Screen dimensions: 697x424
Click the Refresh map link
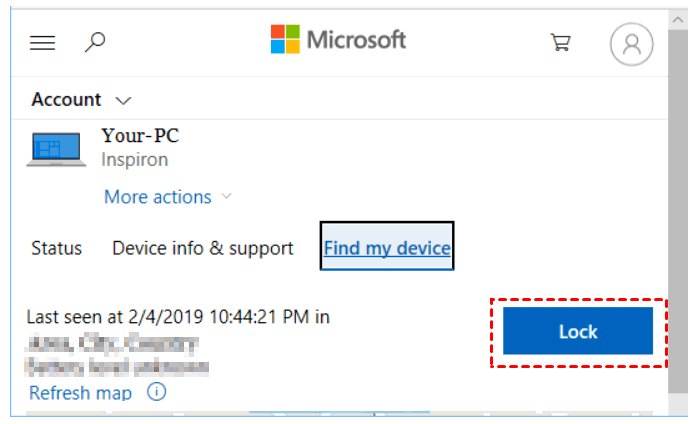point(80,393)
